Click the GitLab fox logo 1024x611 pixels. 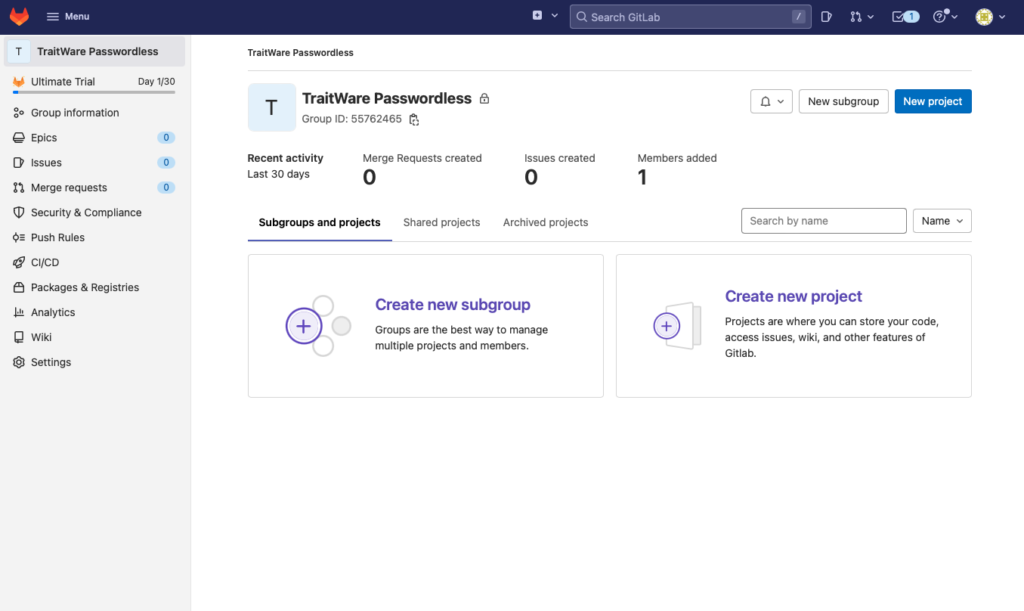(x=19, y=16)
